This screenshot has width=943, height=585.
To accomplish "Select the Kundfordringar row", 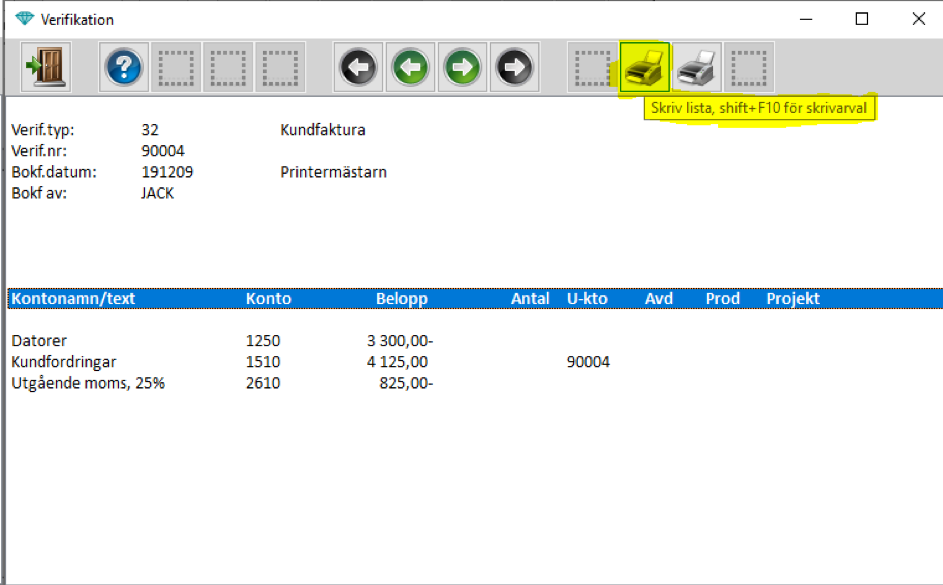I will (x=475, y=362).
